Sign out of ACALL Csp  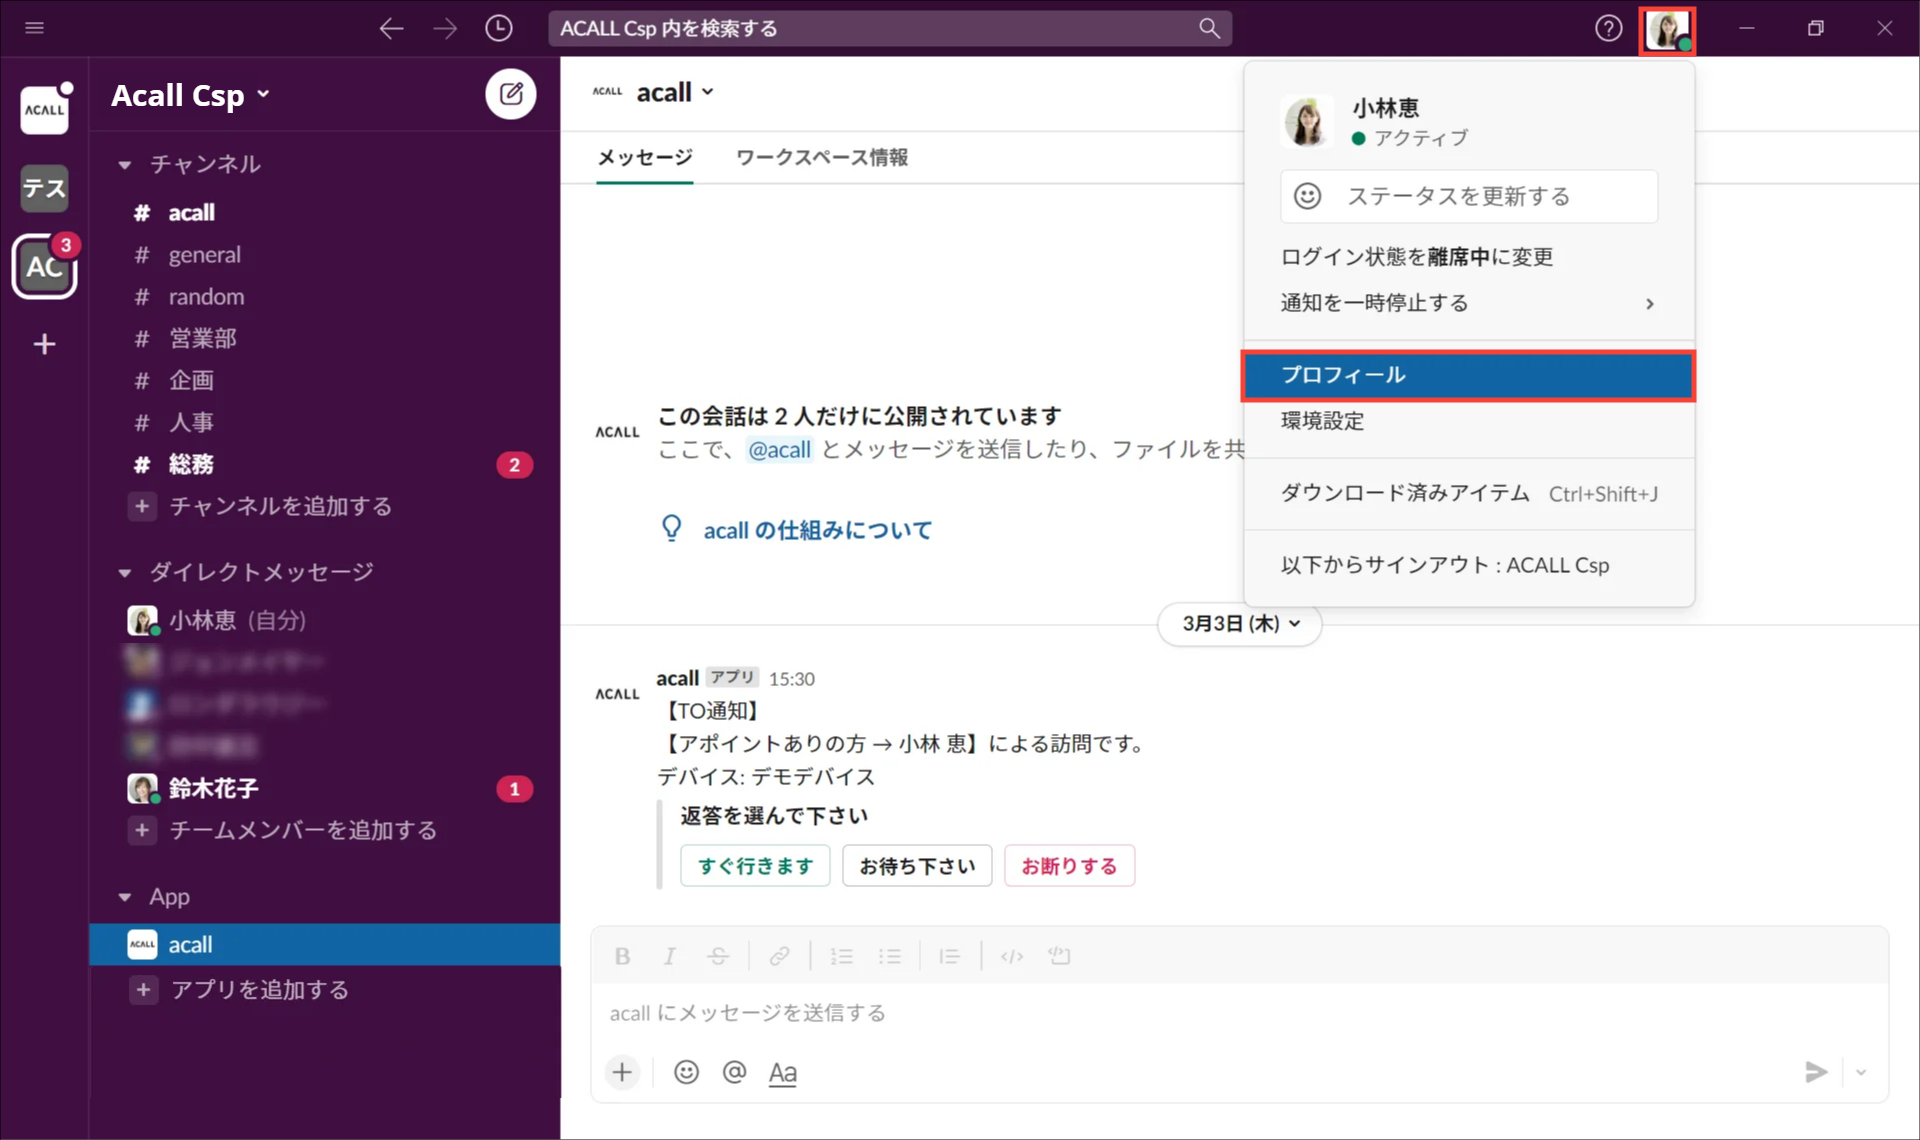click(1468, 565)
